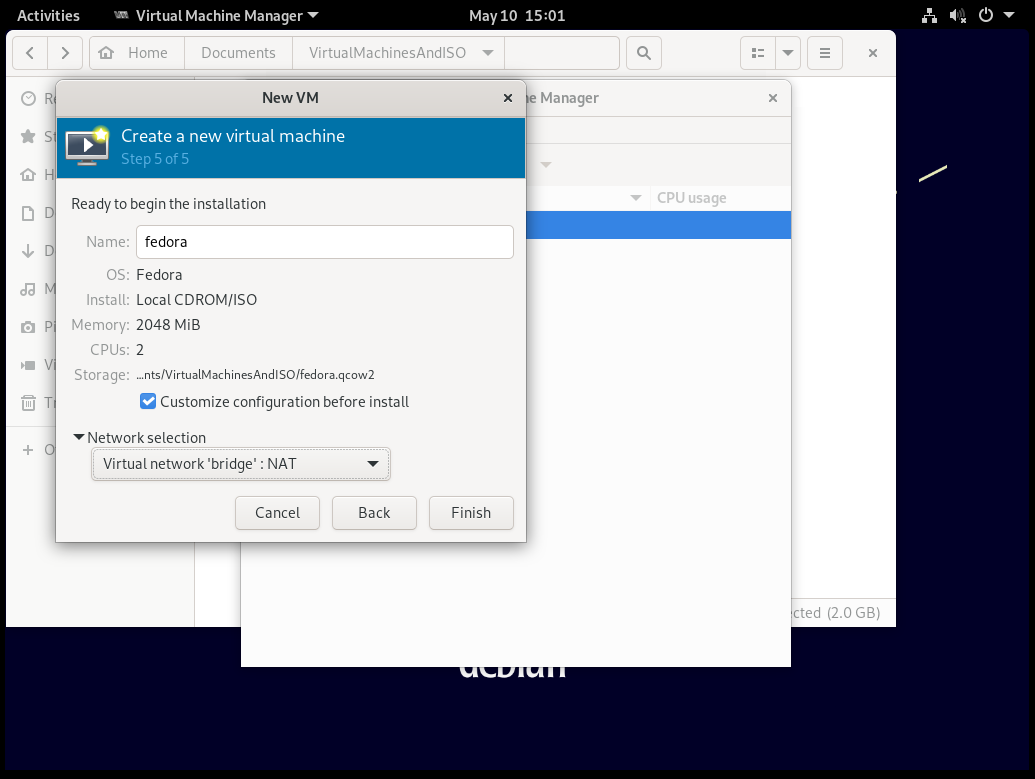1035x779 pixels.
Task: Click the Recent clock icon in sidebar
Action: pos(28,98)
